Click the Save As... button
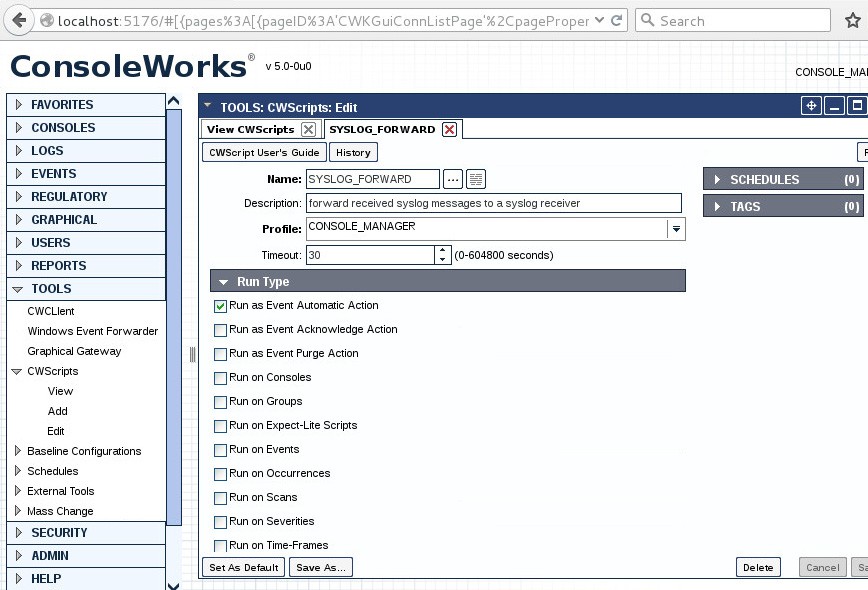Viewport: 868px width, 590px height. click(321, 567)
